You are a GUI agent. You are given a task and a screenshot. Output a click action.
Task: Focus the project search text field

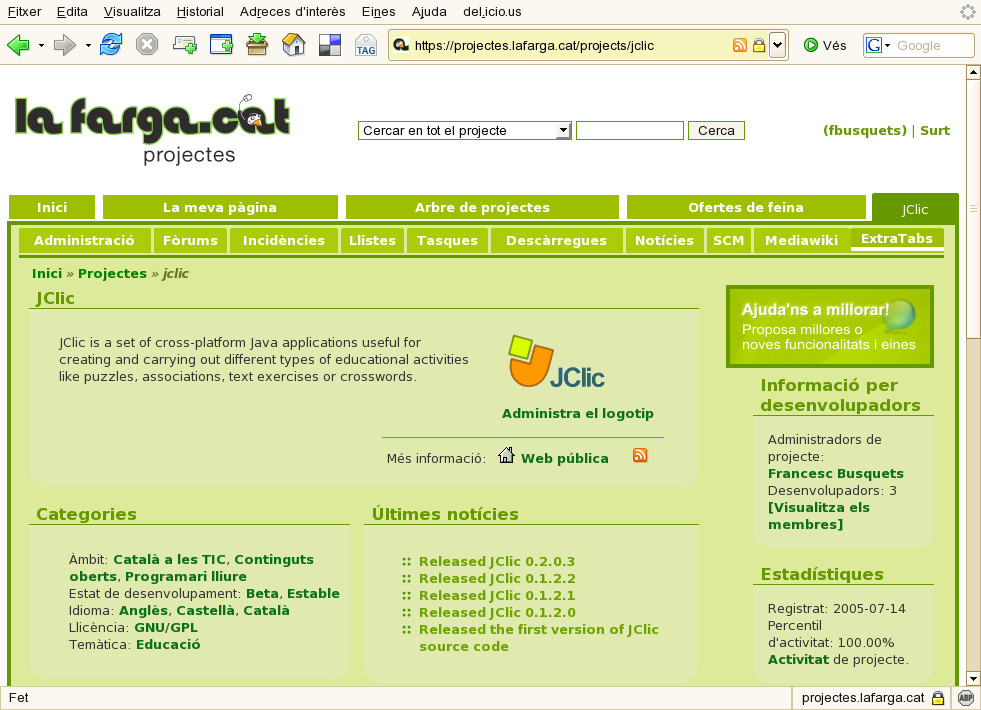629,130
